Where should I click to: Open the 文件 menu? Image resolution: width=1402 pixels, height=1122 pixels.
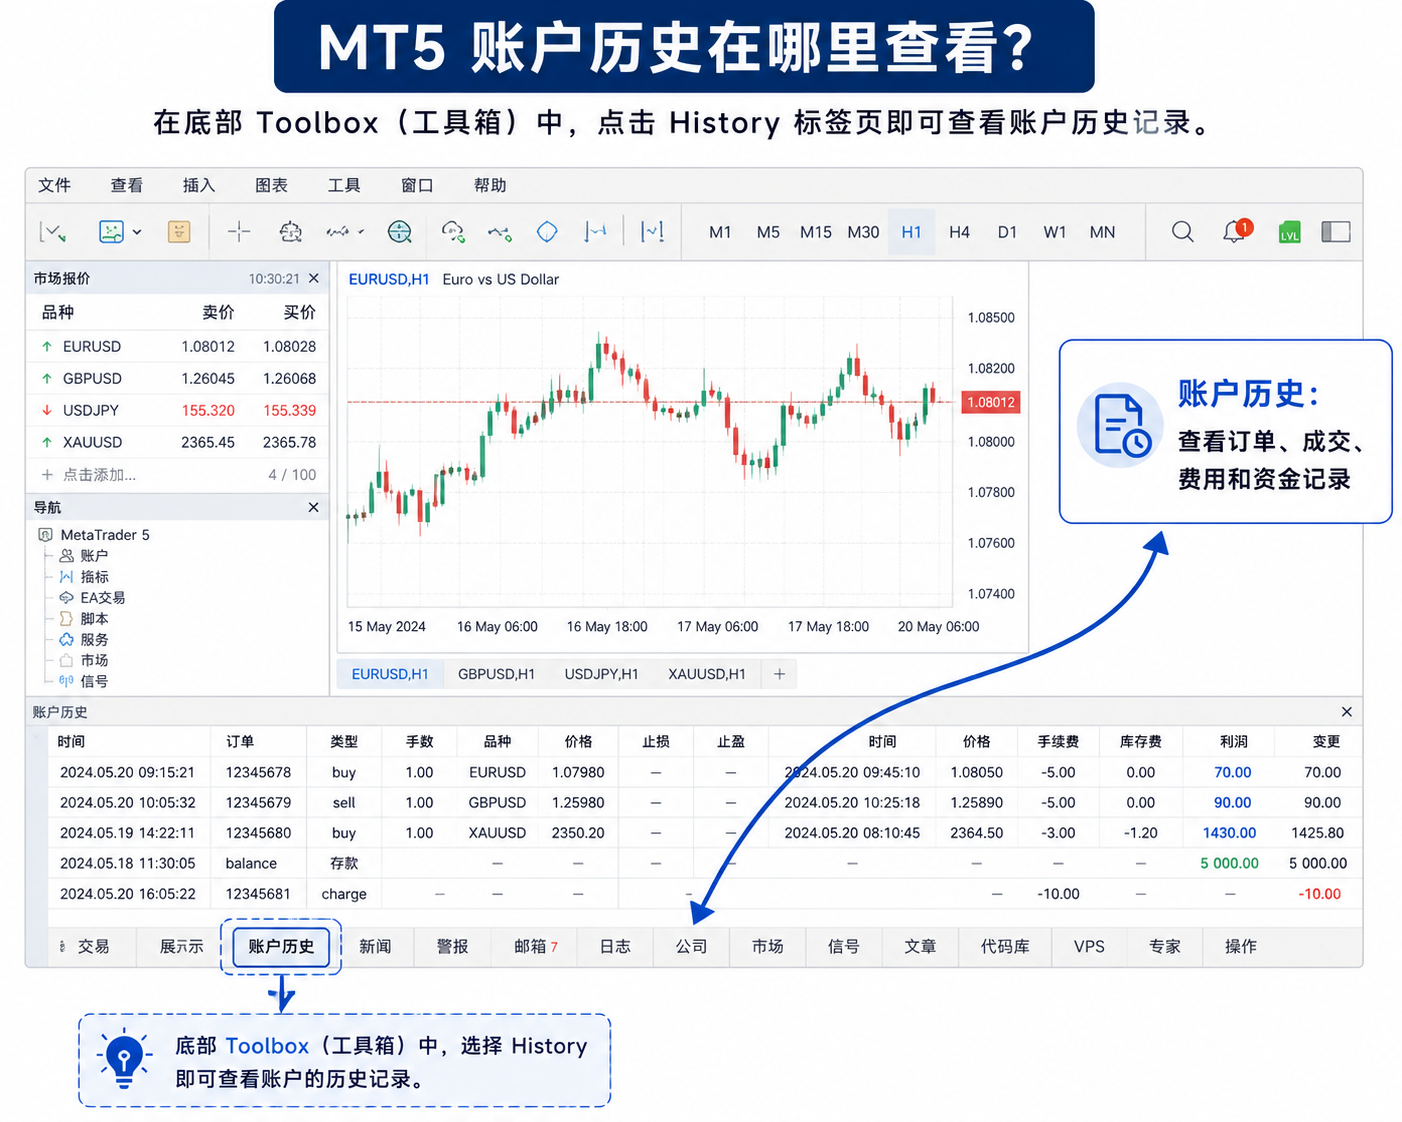tap(54, 185)
